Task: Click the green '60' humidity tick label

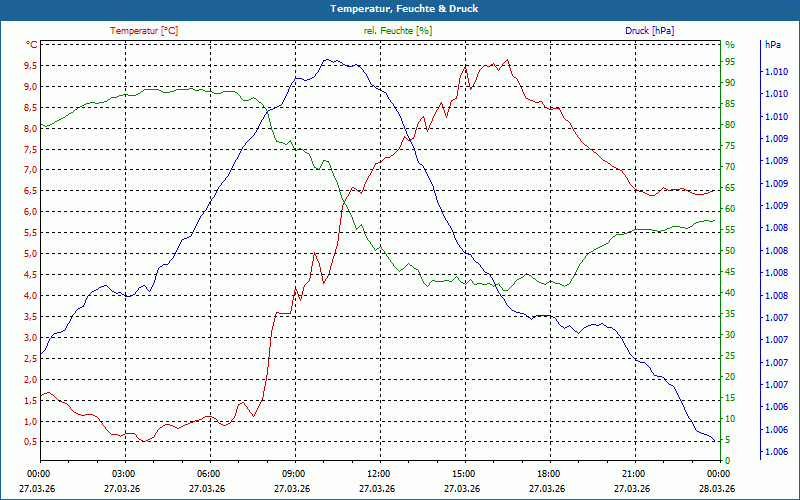Action: tap(730, 209)
